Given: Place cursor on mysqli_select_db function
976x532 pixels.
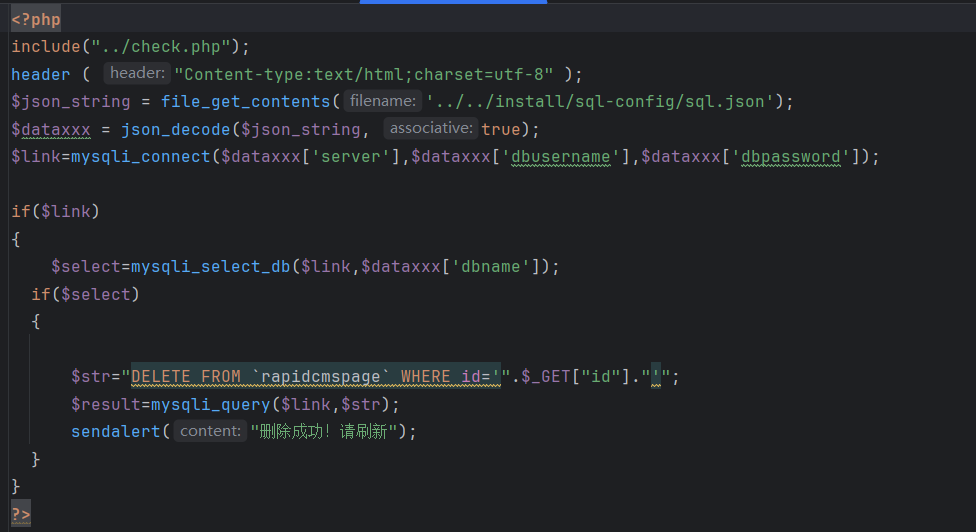Looking at the screenshot, I should coord(210,266).
